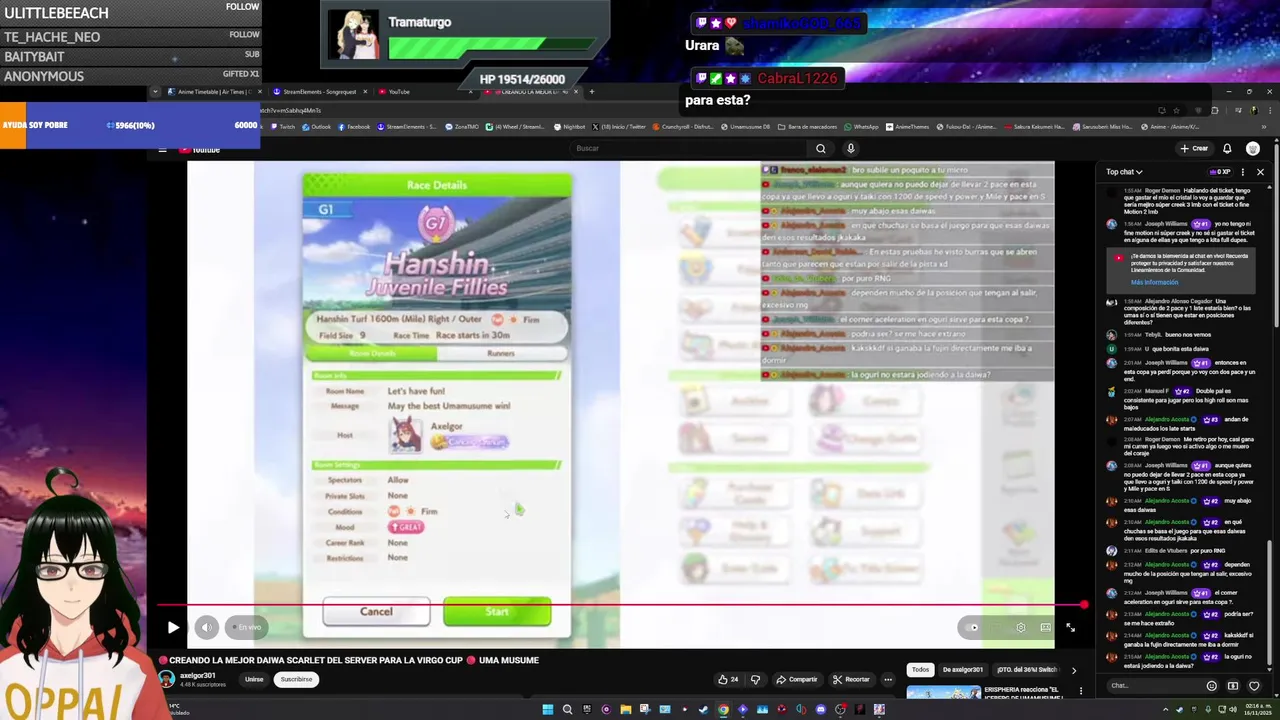The width and height of the screenshot is (1280, 720).
Task: Open ERISPHERIA reacciona video thumbnail
Action: pyautogui.click(x=943, y=692)
